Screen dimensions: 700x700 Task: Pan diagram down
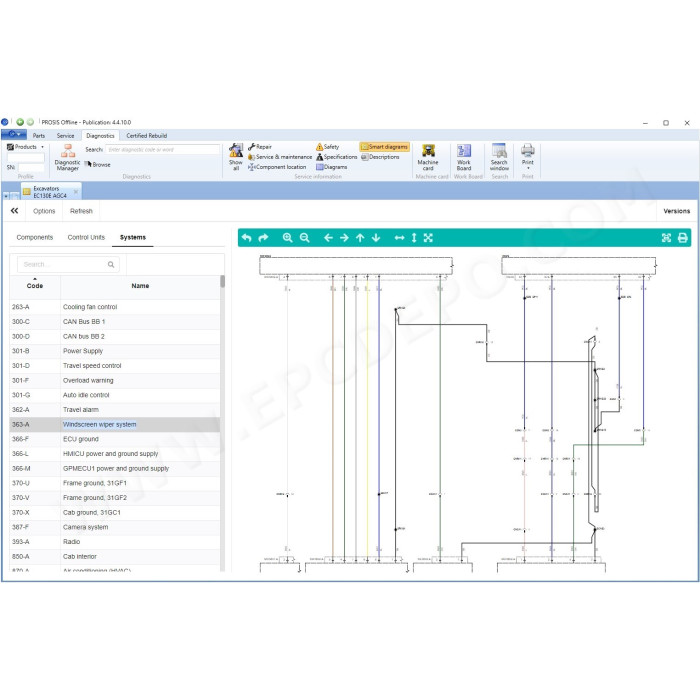pyautogui.click(x=376, y=238)
